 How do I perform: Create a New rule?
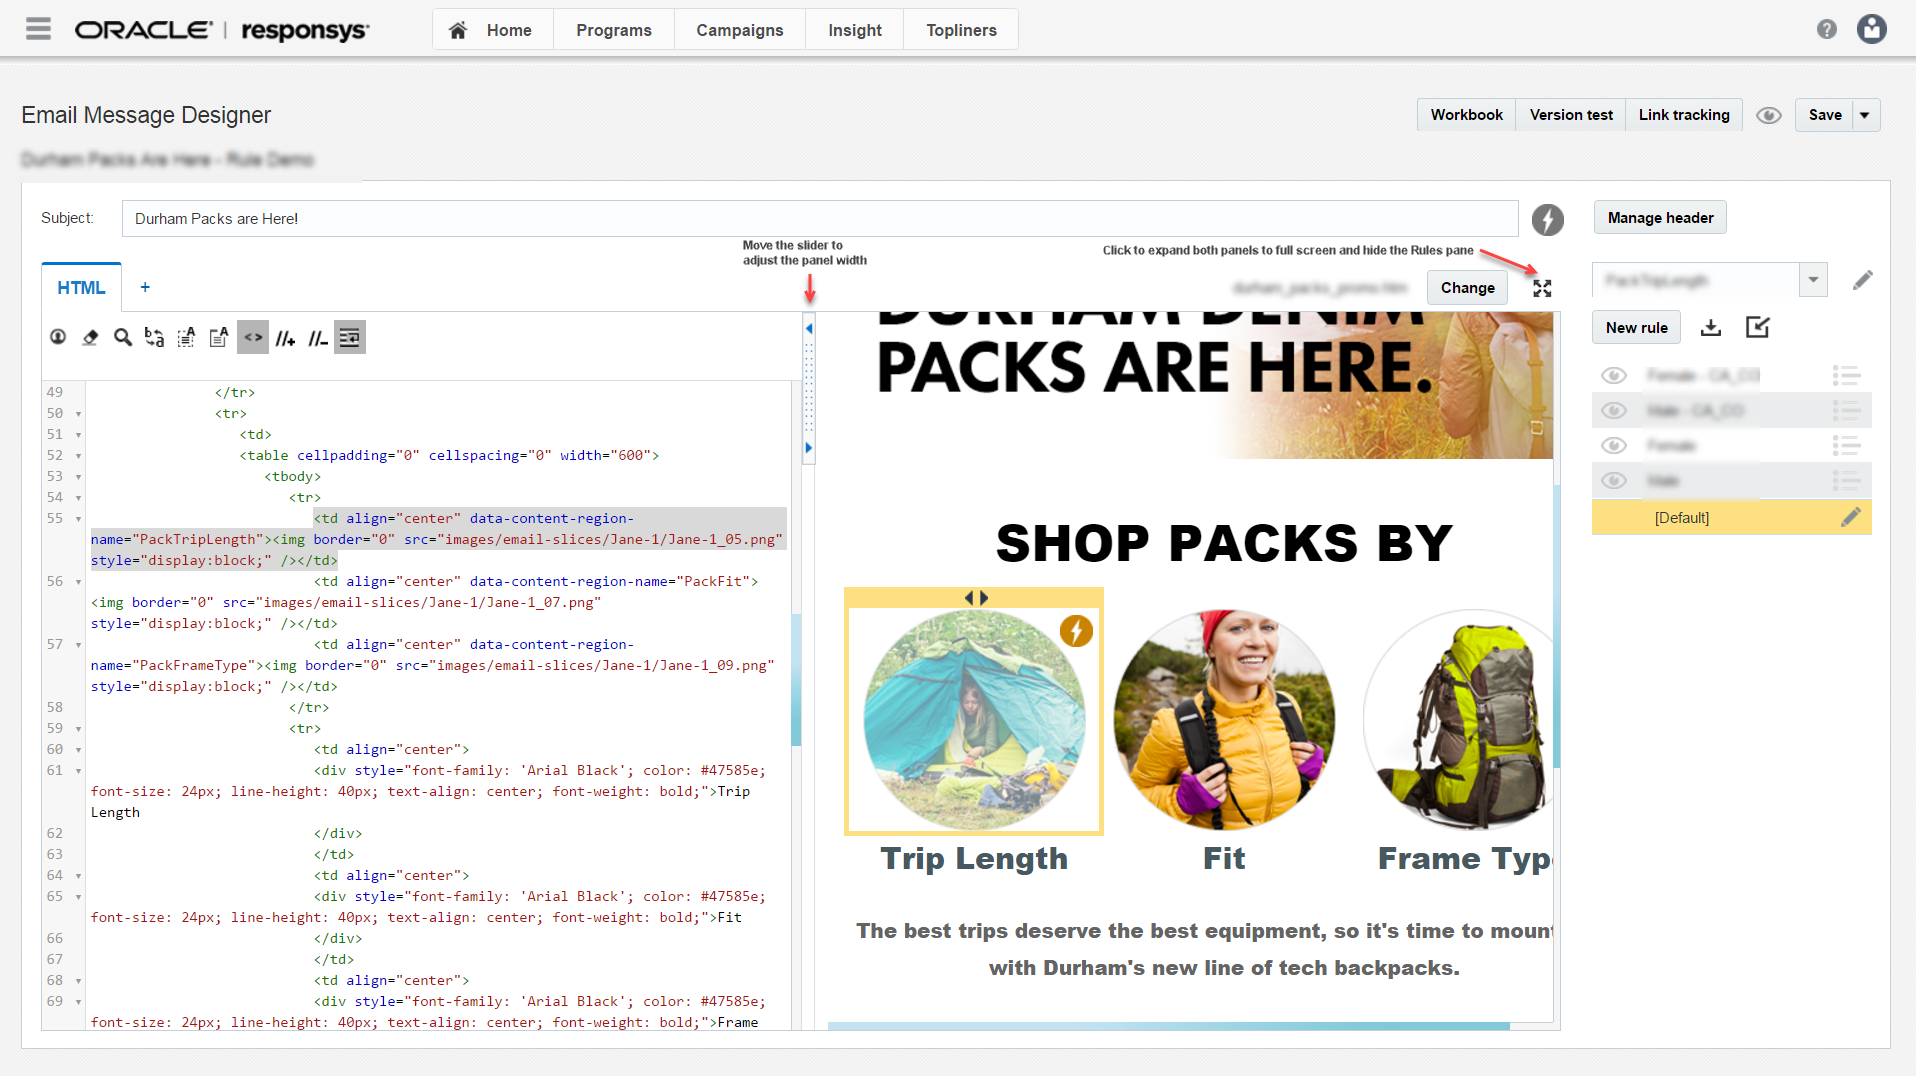pyautogui.click(x=1637, y=327)
